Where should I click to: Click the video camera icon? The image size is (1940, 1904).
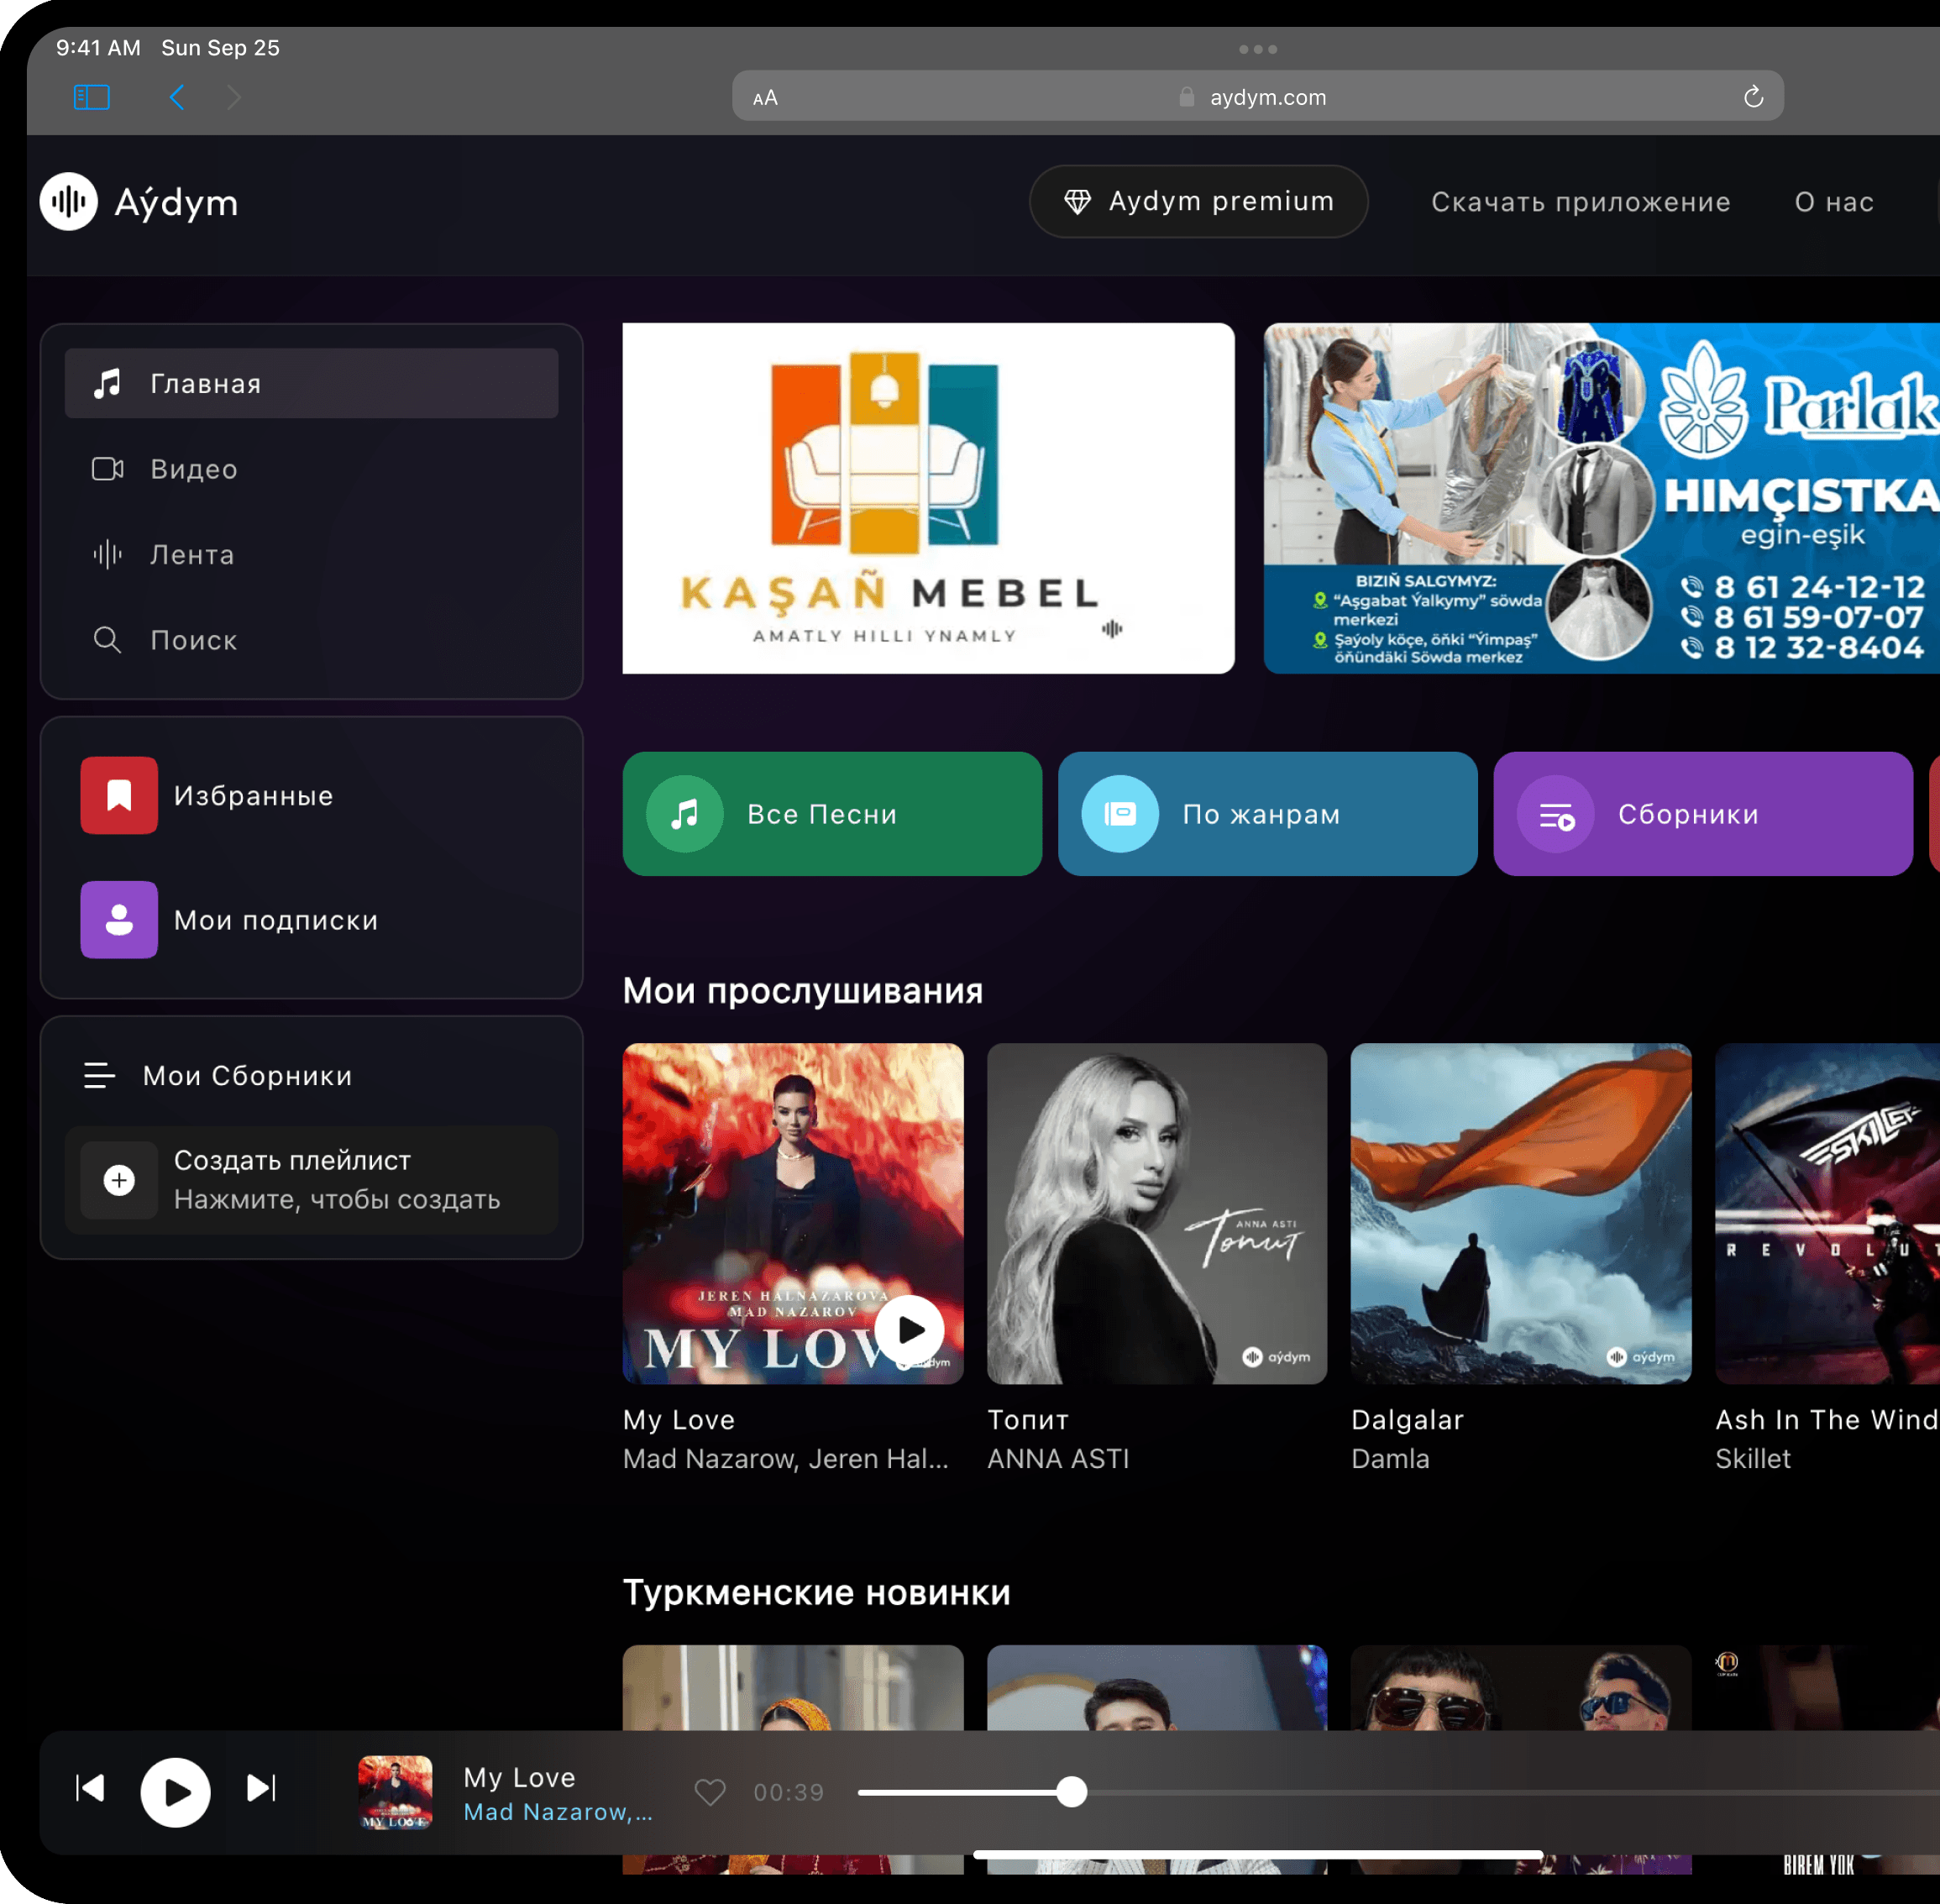(107, 469)
